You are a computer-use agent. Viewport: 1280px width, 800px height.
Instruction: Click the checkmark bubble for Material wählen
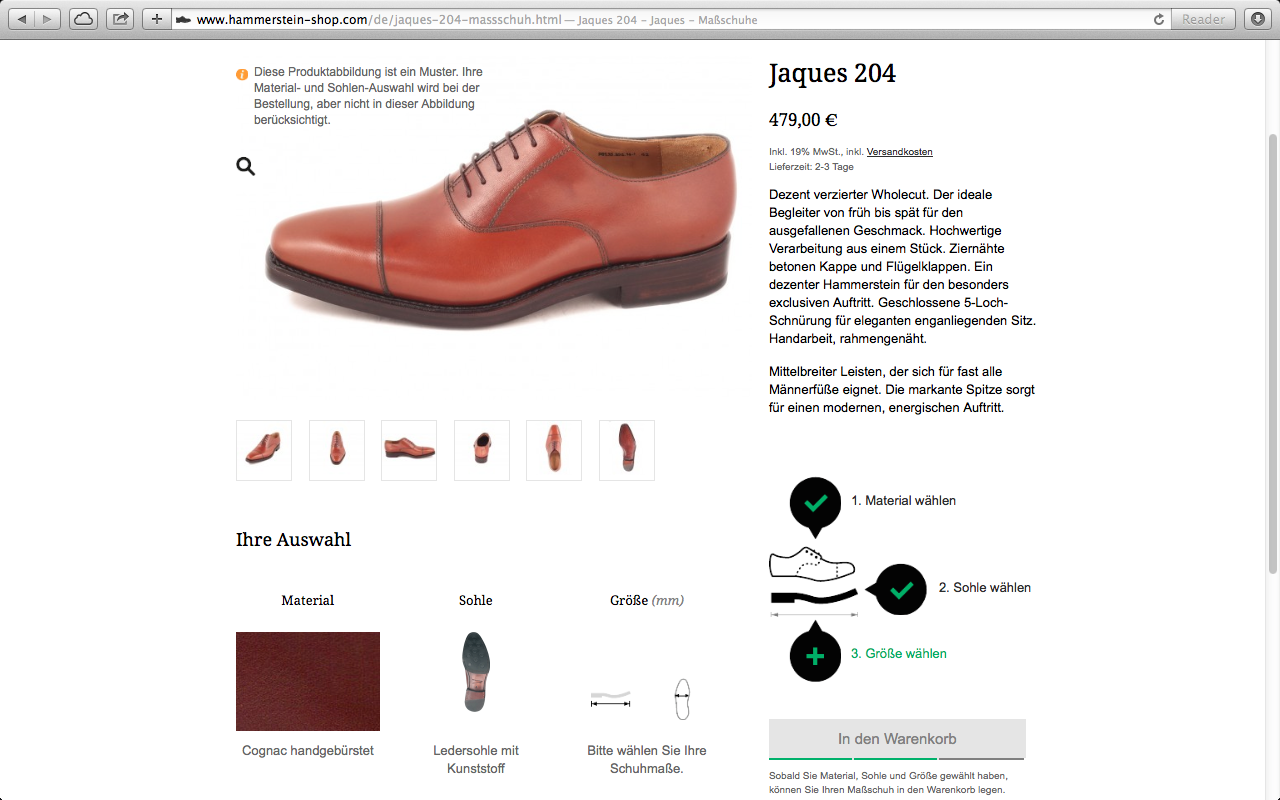pos(816,503)
